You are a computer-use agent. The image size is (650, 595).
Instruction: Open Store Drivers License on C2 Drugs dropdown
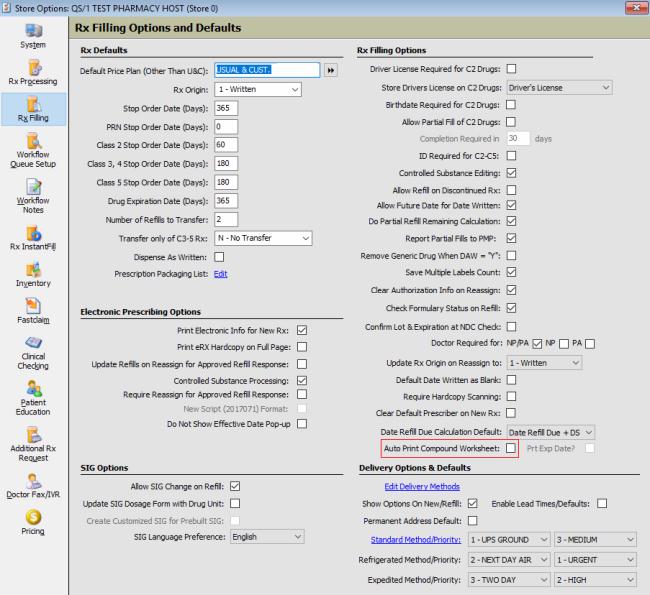[x=560, y=88]
